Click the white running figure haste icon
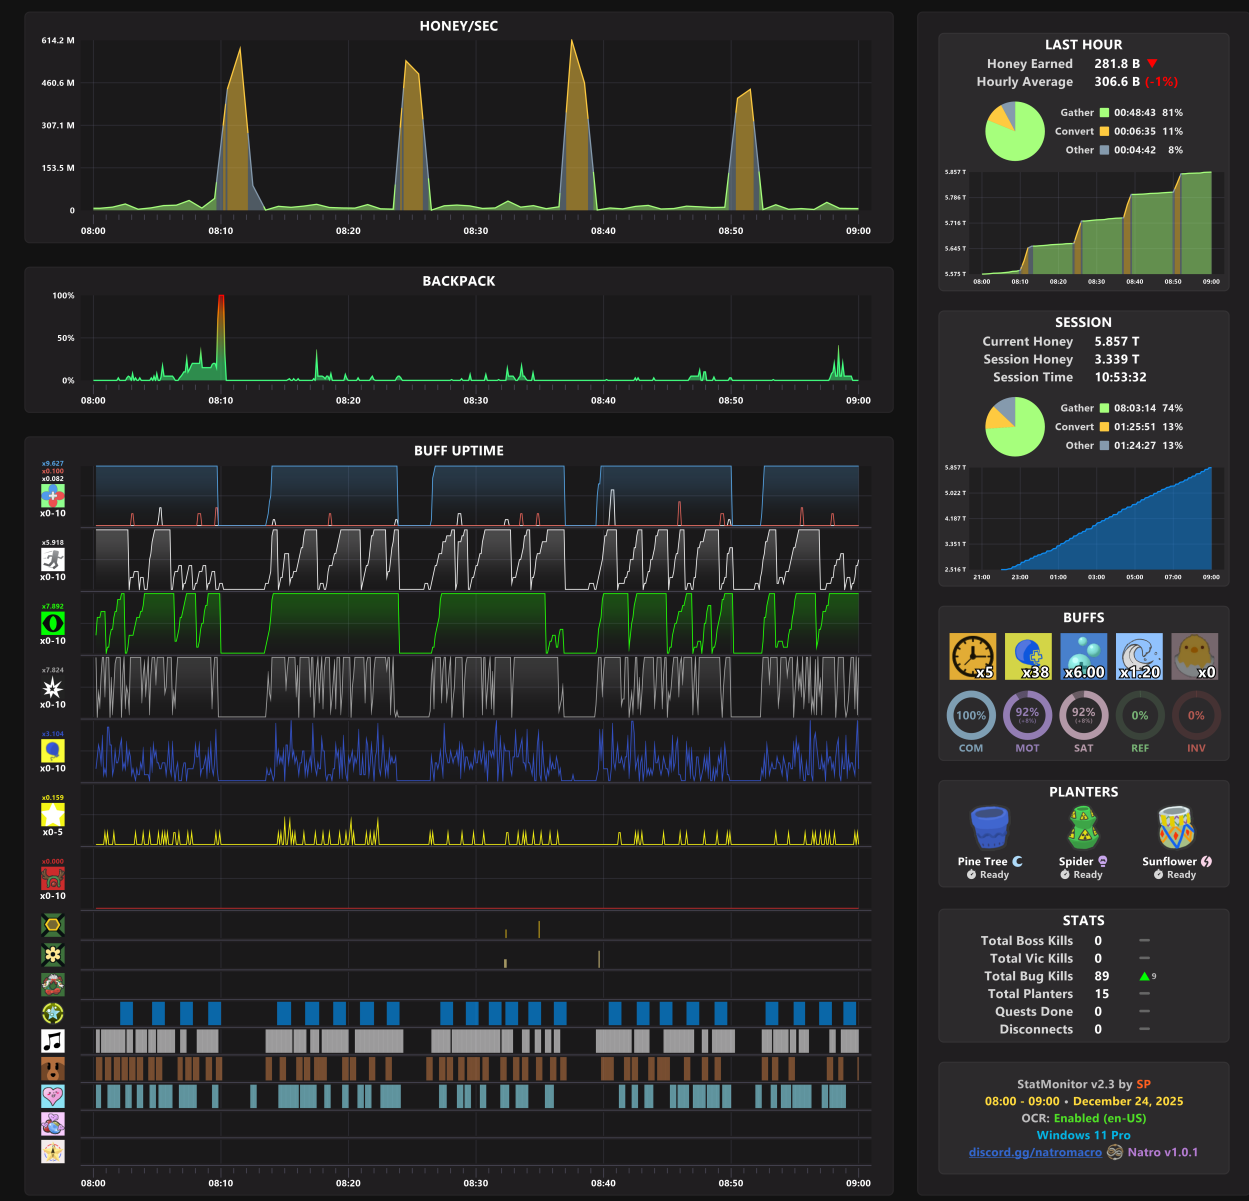 click(x=53, y=559)
